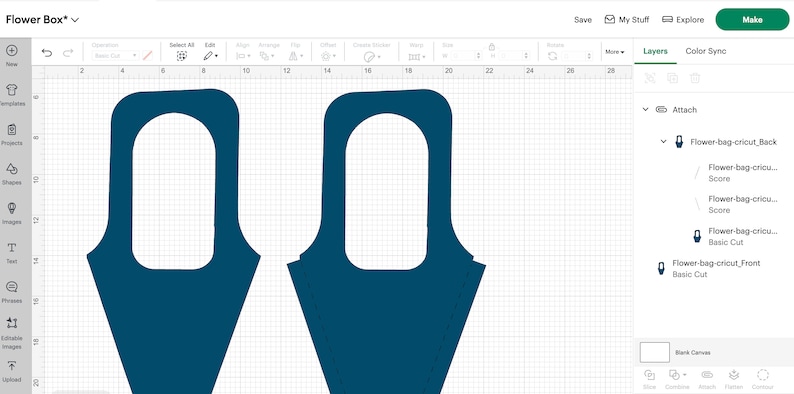Open the More toolbar dropdown
The width and height of the screenshot is (794, 394).
pos(615,52)
